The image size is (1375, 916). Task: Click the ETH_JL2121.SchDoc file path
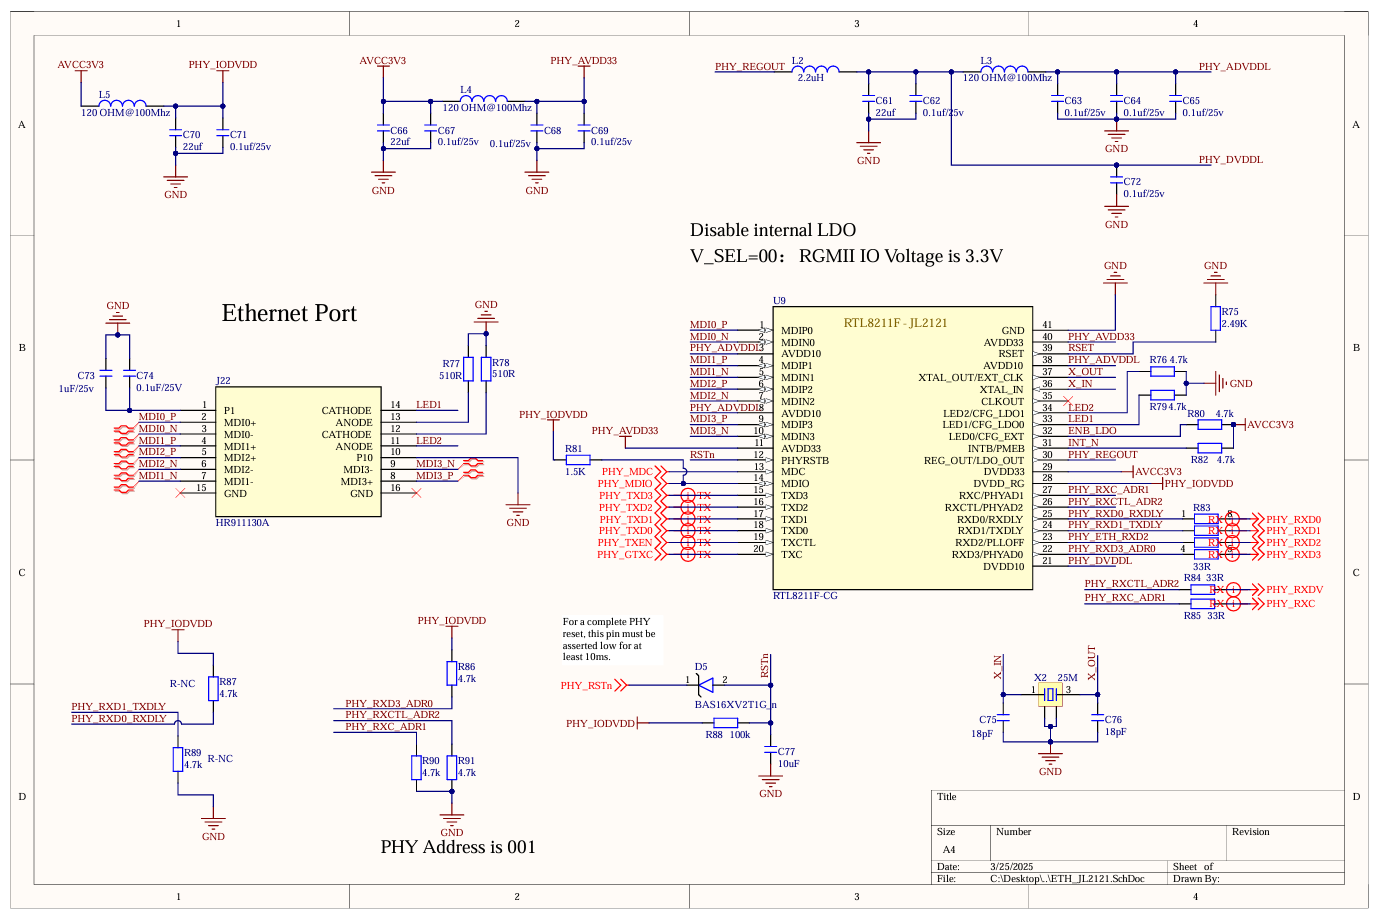[1067, 879]
